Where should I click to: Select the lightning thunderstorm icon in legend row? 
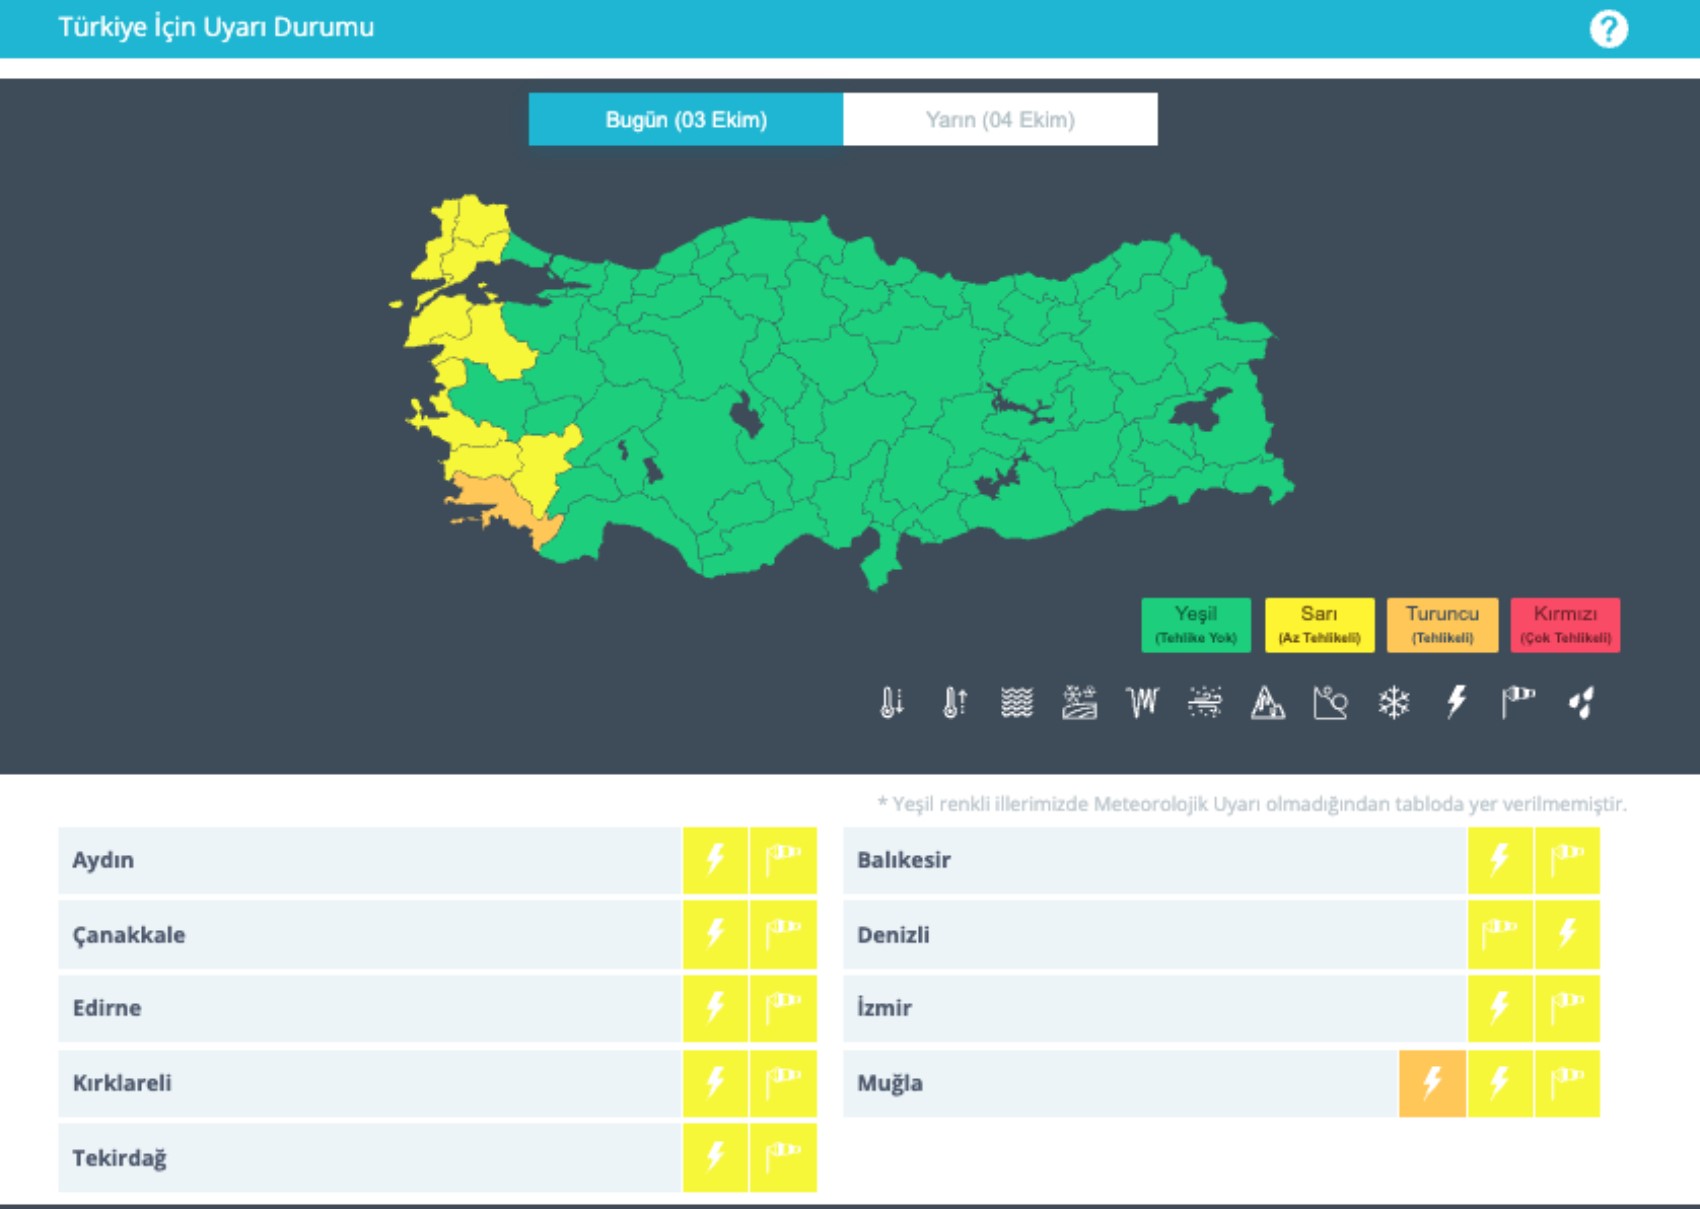click(x=1456, y=703)
